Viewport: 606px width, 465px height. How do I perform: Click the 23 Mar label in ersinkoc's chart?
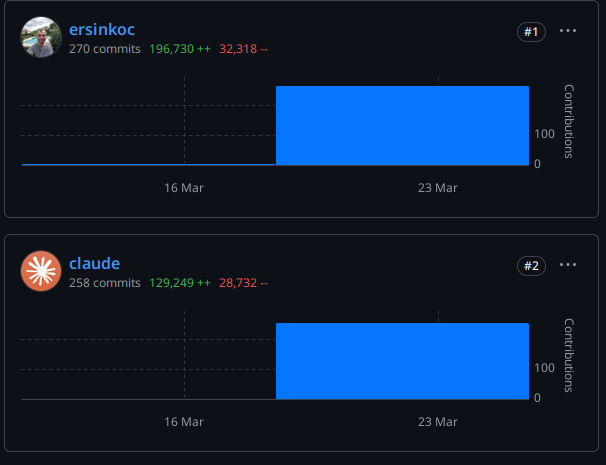pyautogui.click(x=438, y=188)
